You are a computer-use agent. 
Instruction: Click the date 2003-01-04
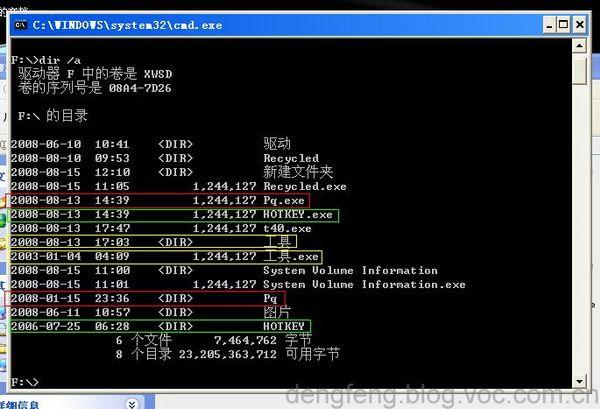46,256
